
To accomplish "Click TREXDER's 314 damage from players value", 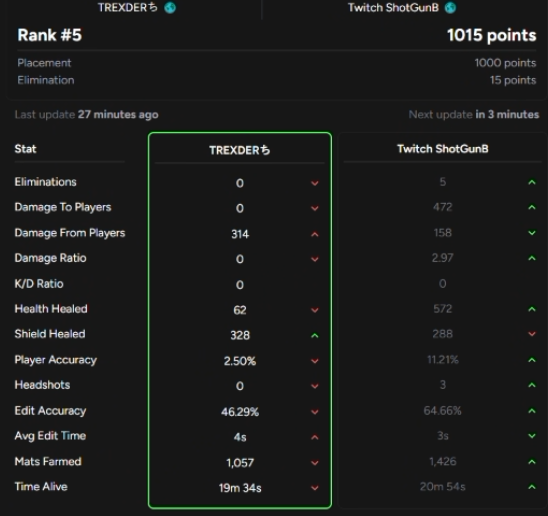I will 240,234.
